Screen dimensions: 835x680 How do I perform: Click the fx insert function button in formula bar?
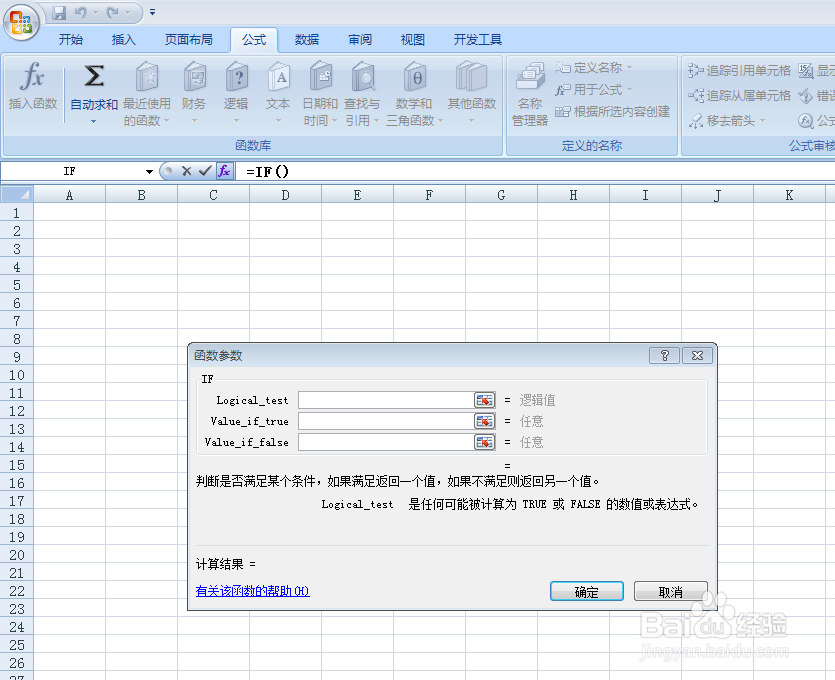pyautogui.click(x=225, y=171)
